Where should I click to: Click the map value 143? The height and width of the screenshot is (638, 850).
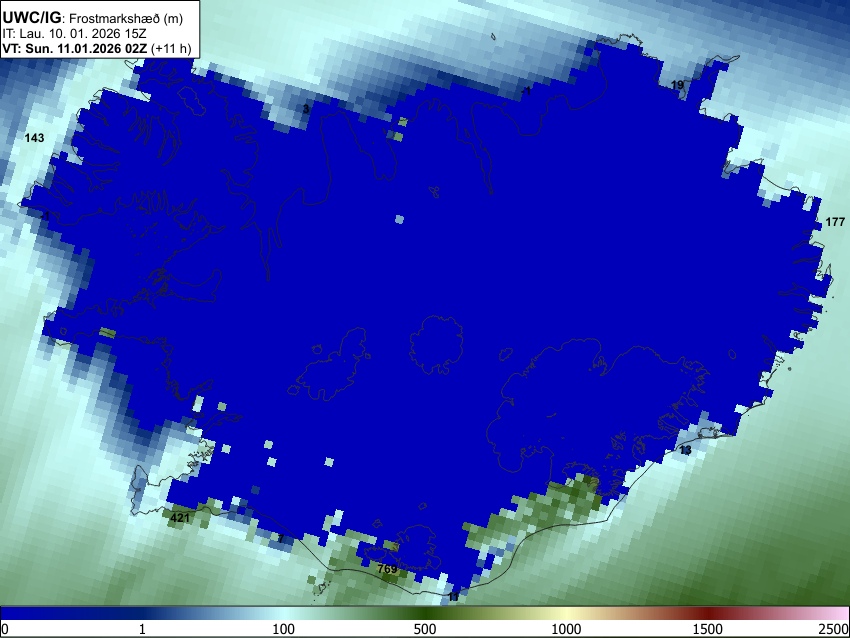tap(34, 138)
